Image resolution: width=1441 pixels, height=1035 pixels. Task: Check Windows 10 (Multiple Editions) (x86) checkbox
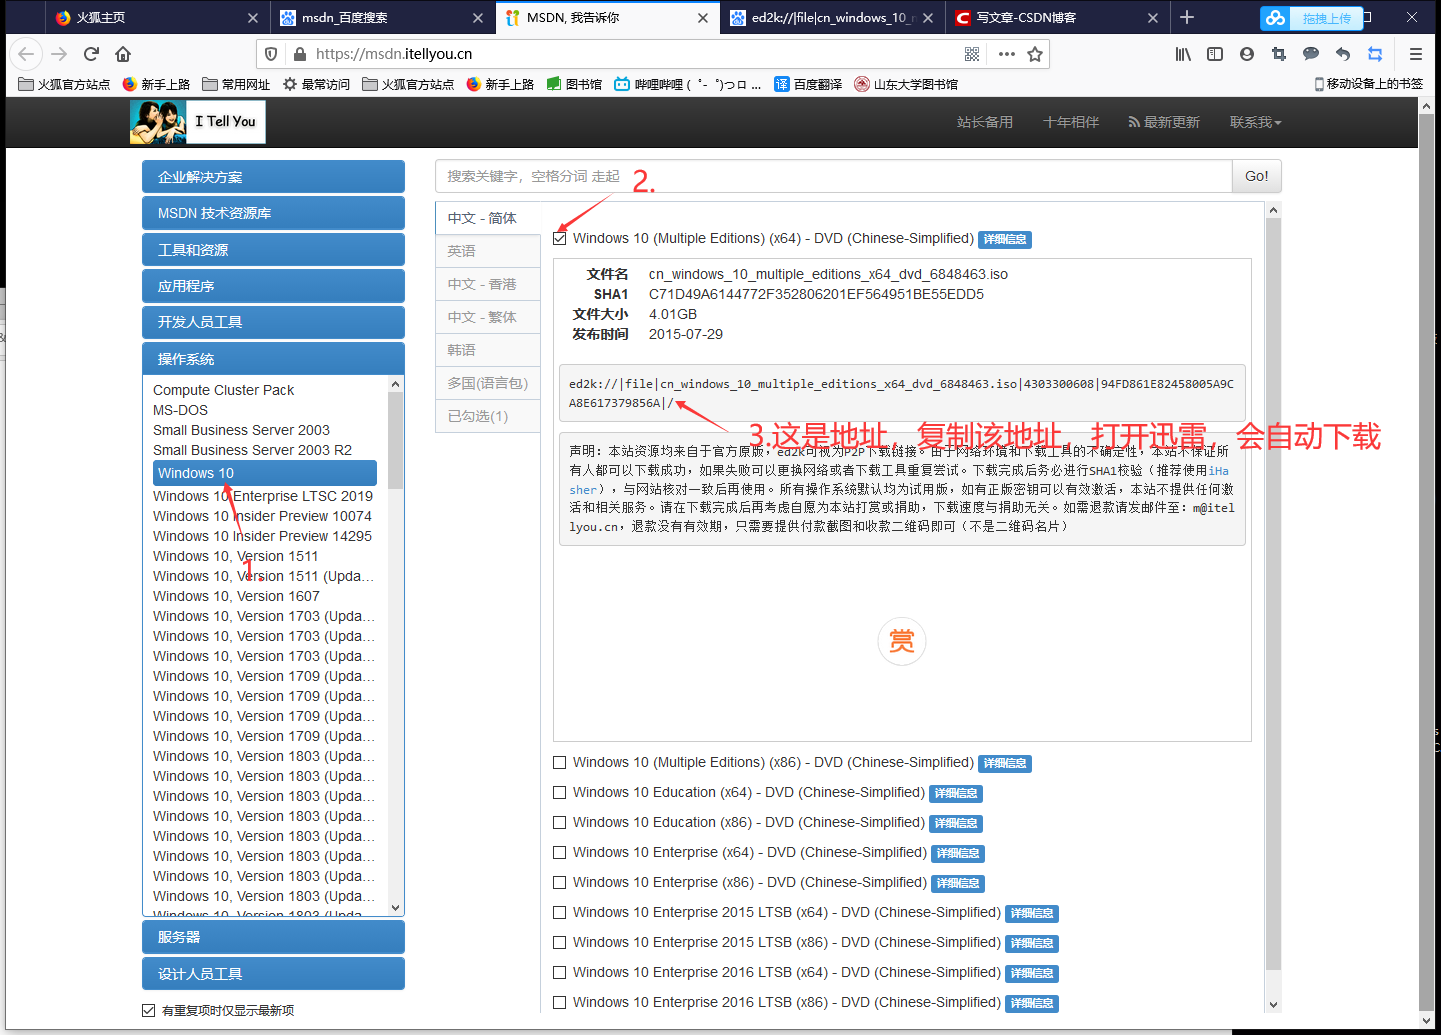pyautogui.click(x=560, y=762)
